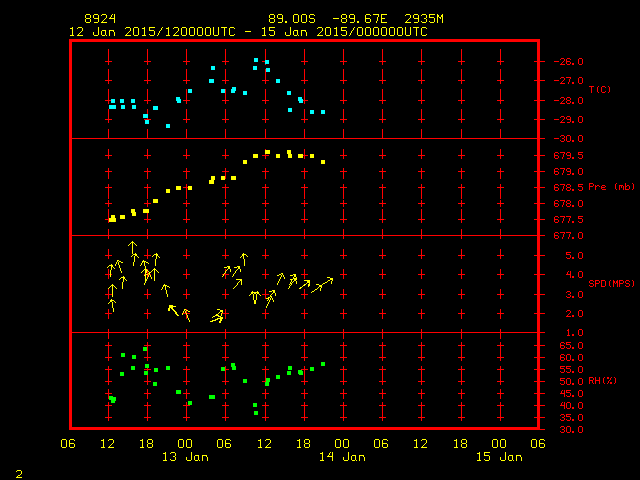Click the SPD(MPS) axis label

coord(611,283)
